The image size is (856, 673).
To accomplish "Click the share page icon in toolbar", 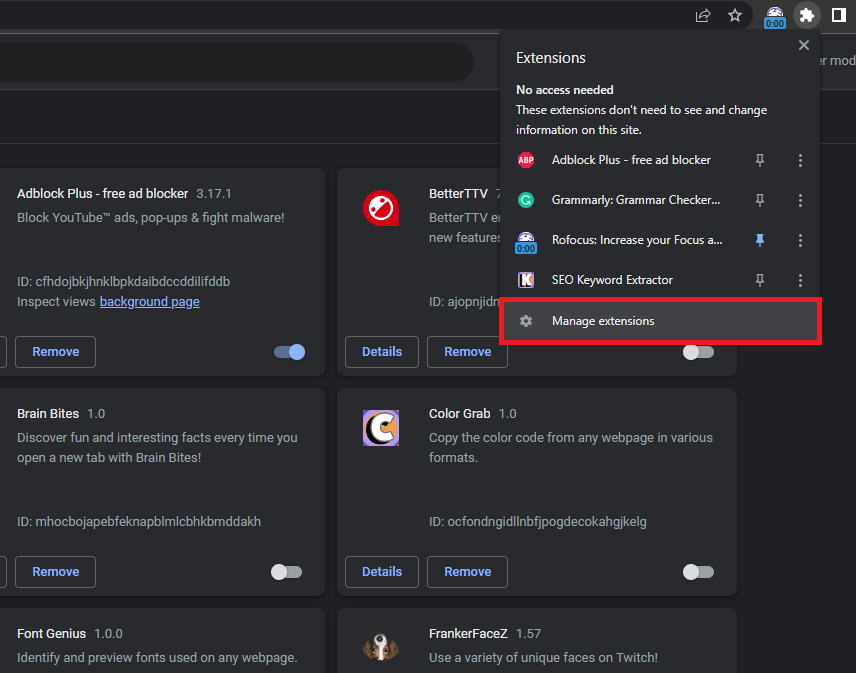I will [703, 15].
